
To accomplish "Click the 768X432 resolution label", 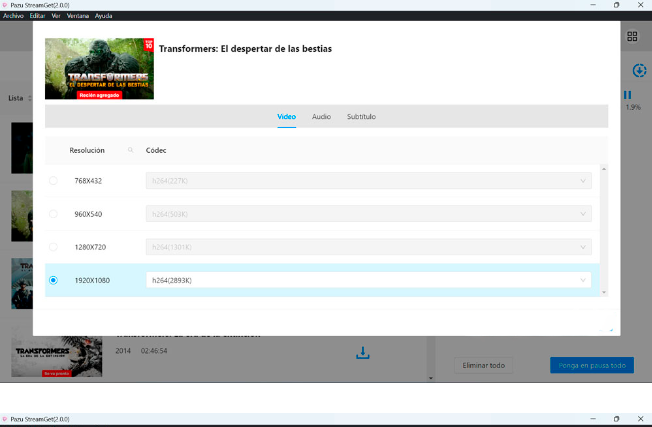I will [x=88, y=180].
